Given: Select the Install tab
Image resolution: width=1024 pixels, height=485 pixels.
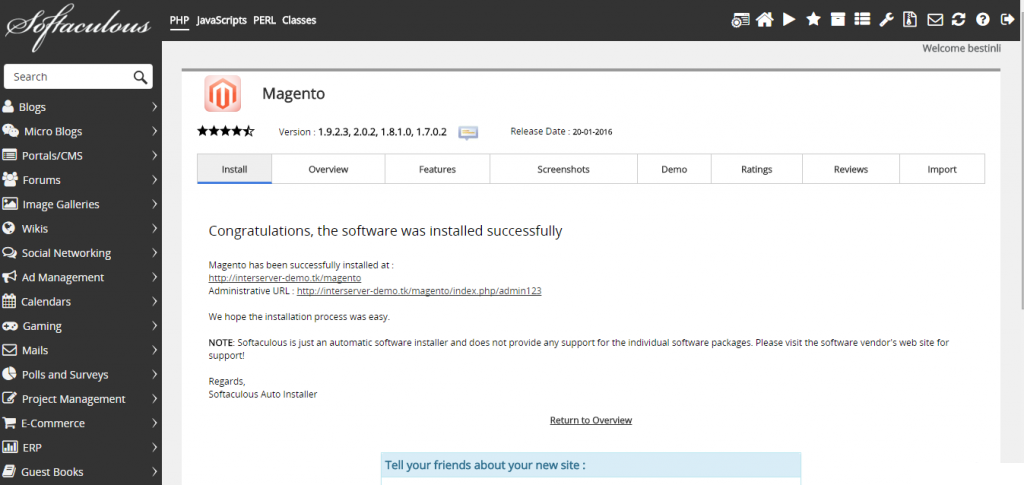Looking at the screenshot, I should point(234,169).
